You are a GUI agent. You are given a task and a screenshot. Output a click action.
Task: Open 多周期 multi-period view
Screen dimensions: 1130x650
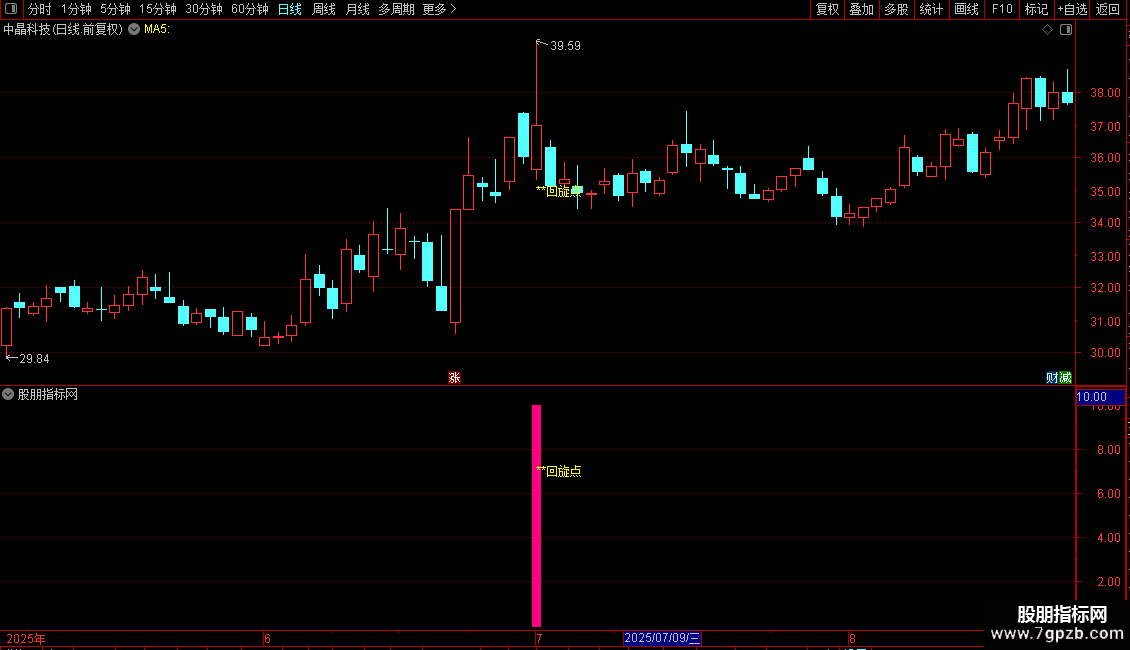396,9
